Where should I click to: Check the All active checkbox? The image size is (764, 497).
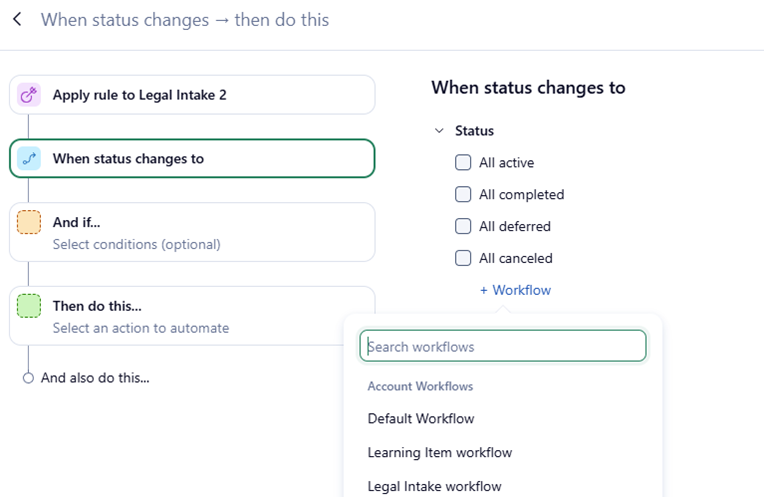pos(463,162)
